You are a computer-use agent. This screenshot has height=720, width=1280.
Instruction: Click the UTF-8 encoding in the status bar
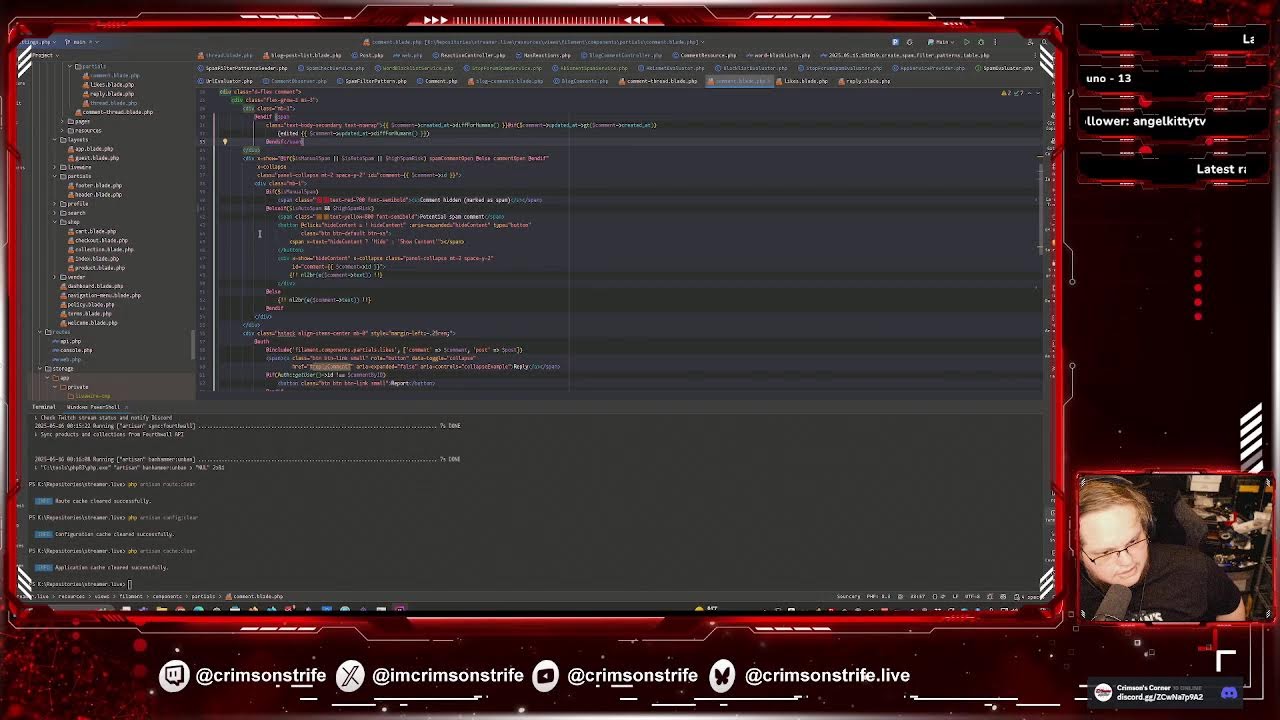[x=972, y=596]
